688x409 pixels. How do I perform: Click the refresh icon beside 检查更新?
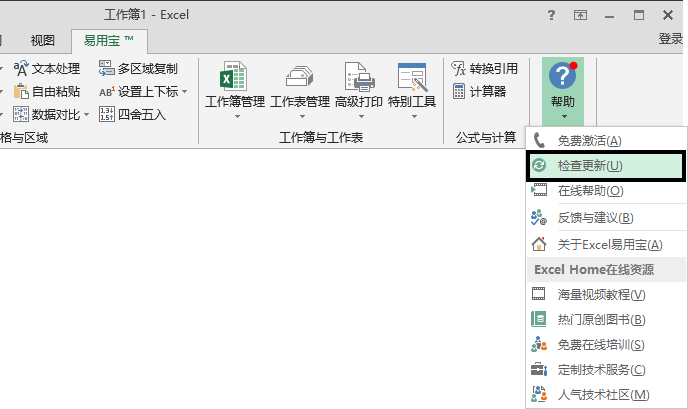point(539,165)
